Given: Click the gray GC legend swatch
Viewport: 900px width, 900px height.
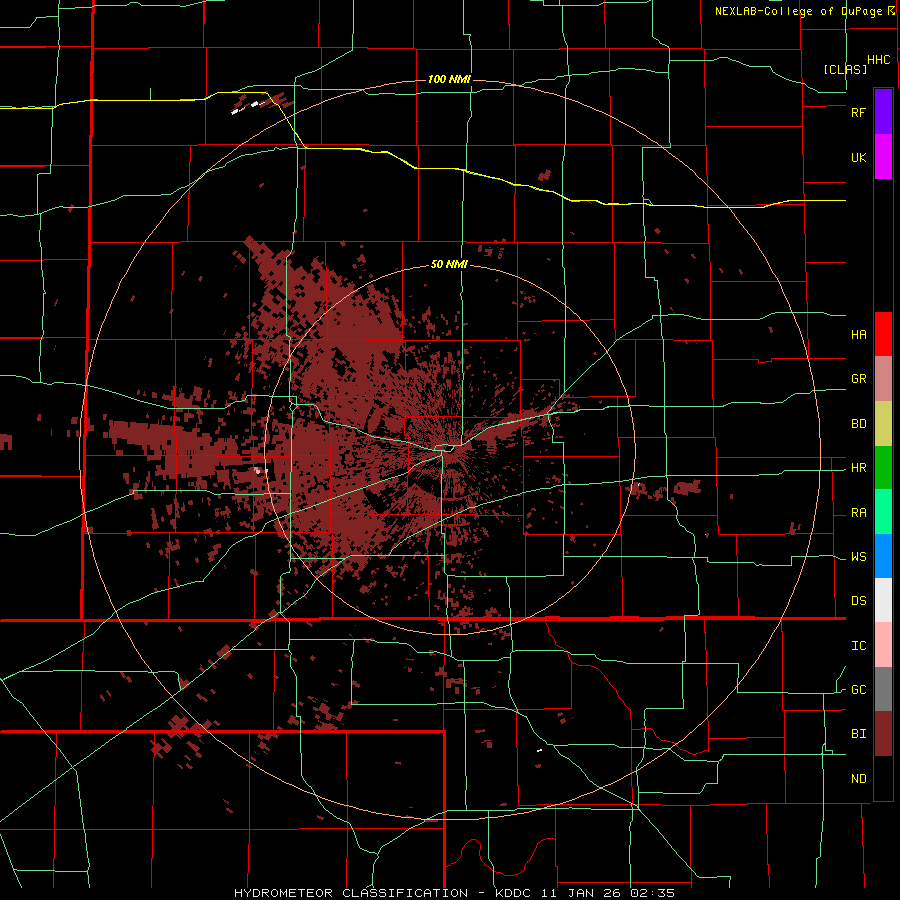Looking at the screenshot, I should [883, 689].
